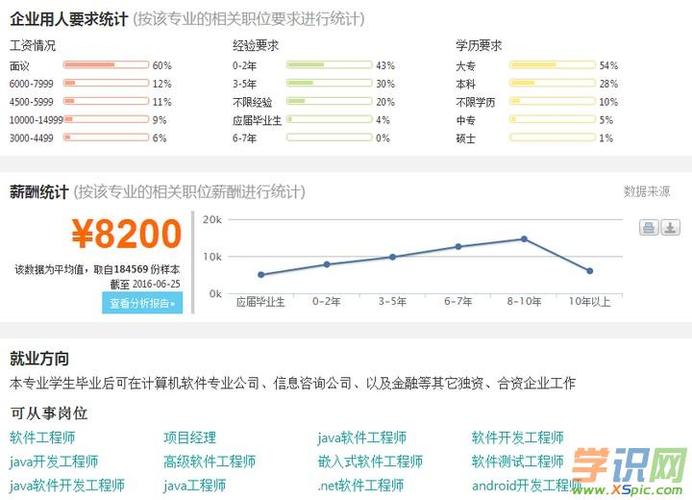Click the print chart icon
692x500 pixels.
click(x=649, y=228)
